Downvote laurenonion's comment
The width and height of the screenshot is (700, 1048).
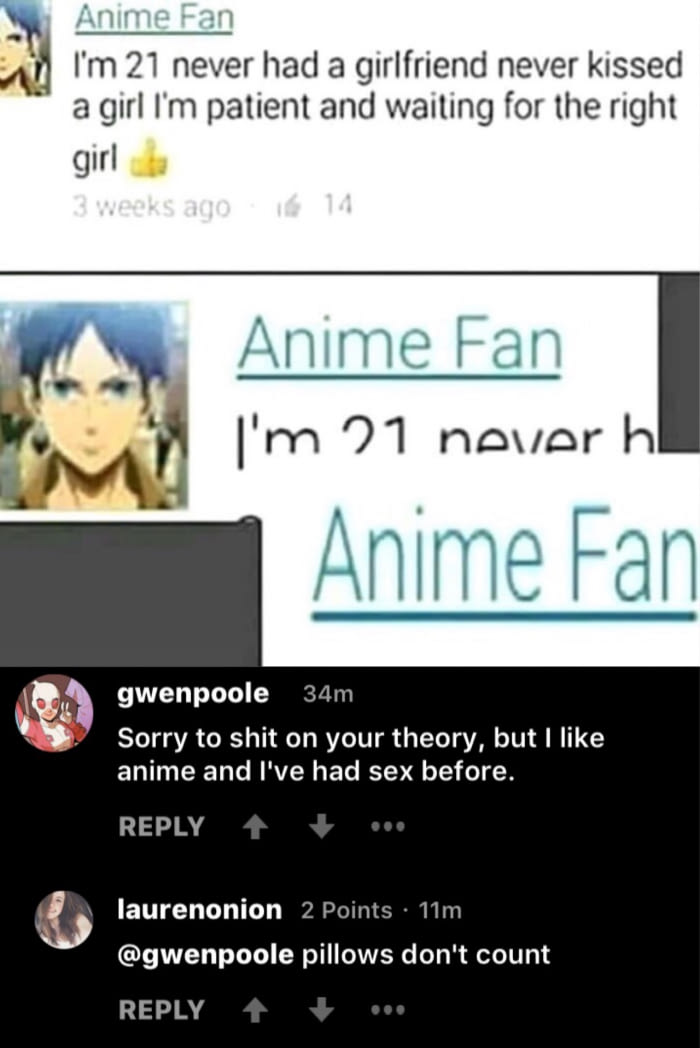pyautogui.click(x=321, y=1009)
